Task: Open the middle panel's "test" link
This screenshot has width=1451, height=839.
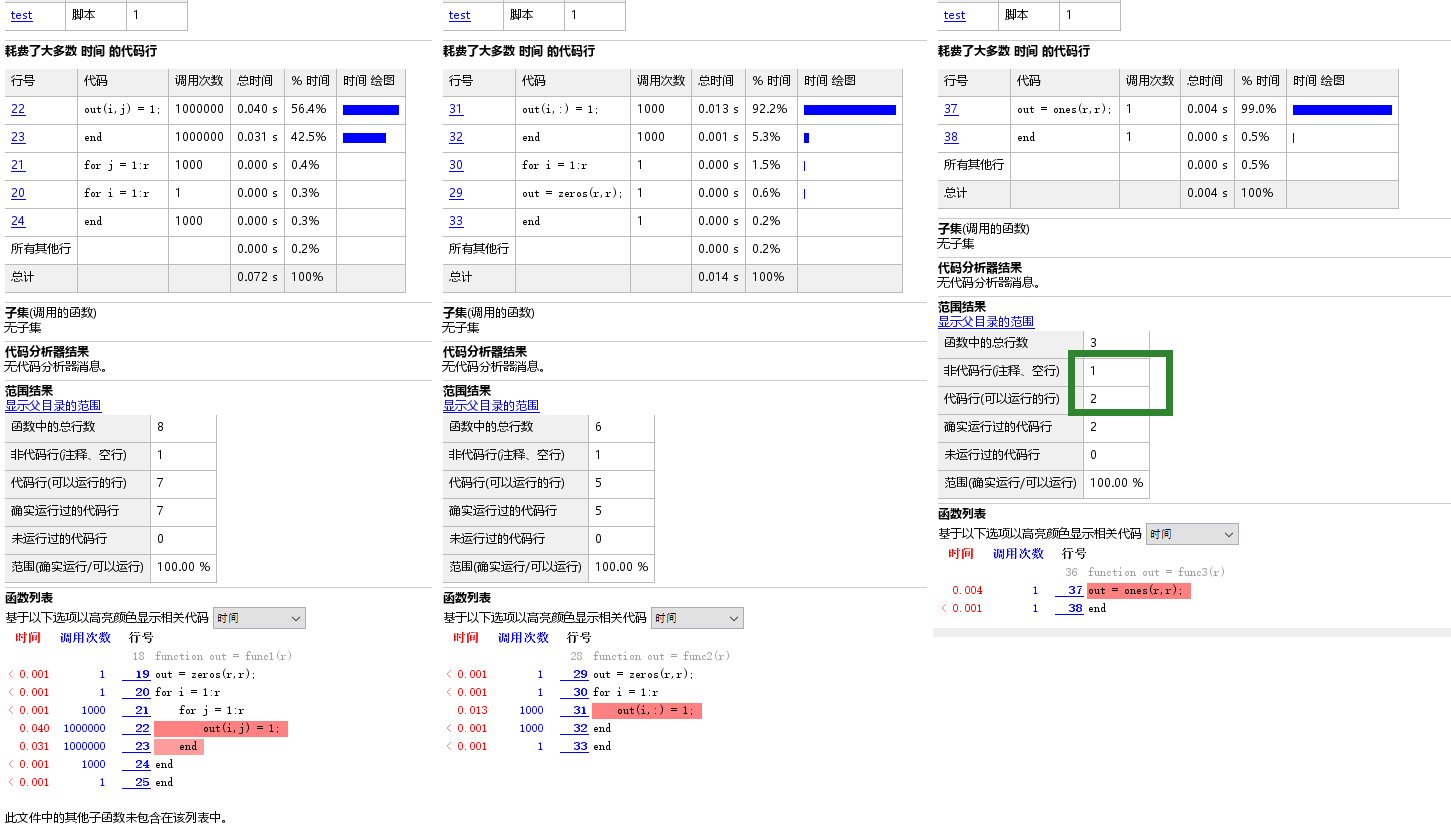Action: 459,15
